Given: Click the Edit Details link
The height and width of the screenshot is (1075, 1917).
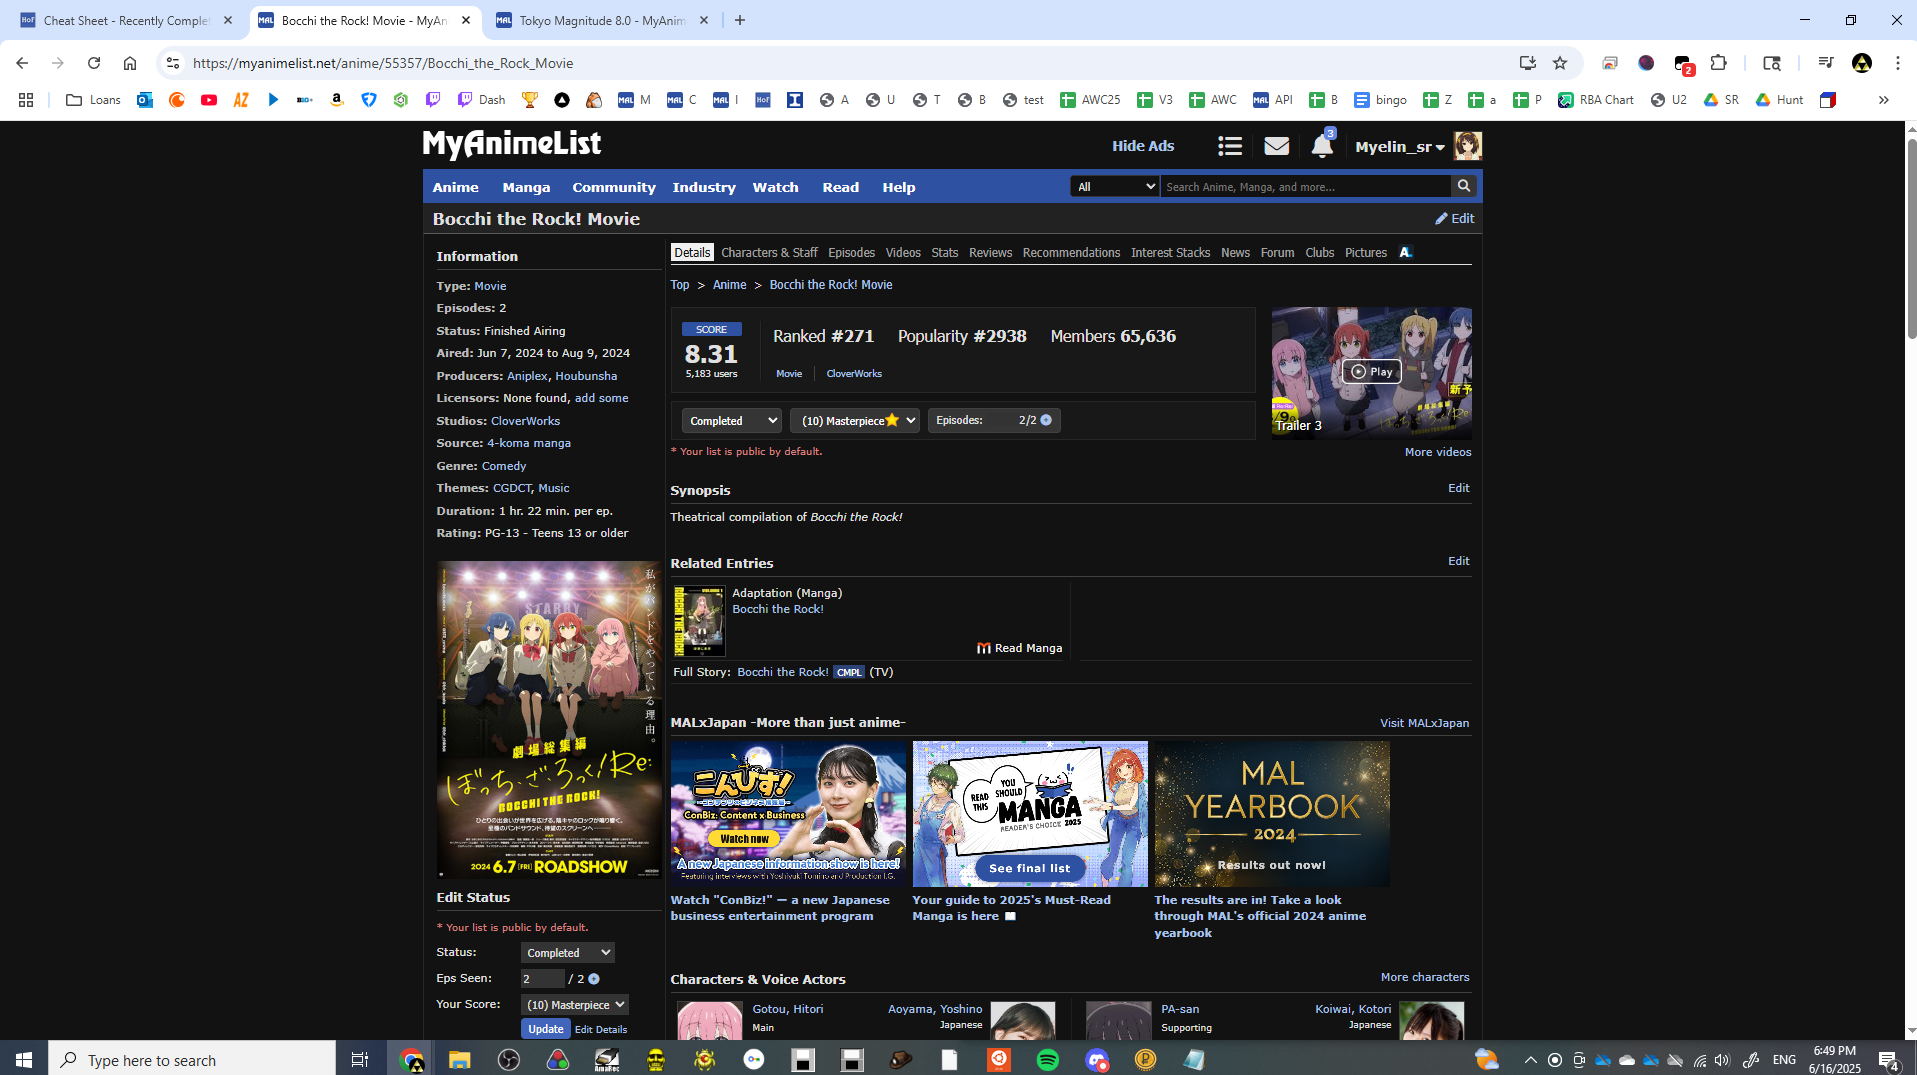Looking at the screenshot, I should [x=601, y=1029].
